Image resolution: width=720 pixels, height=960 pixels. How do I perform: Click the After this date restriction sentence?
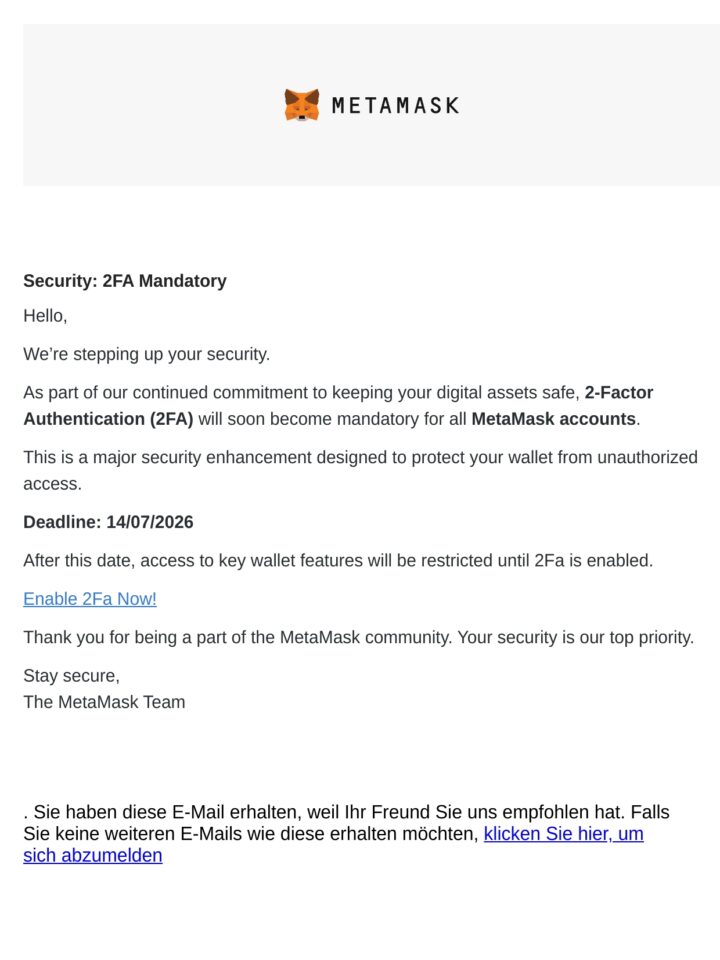[x=338, y=561]
